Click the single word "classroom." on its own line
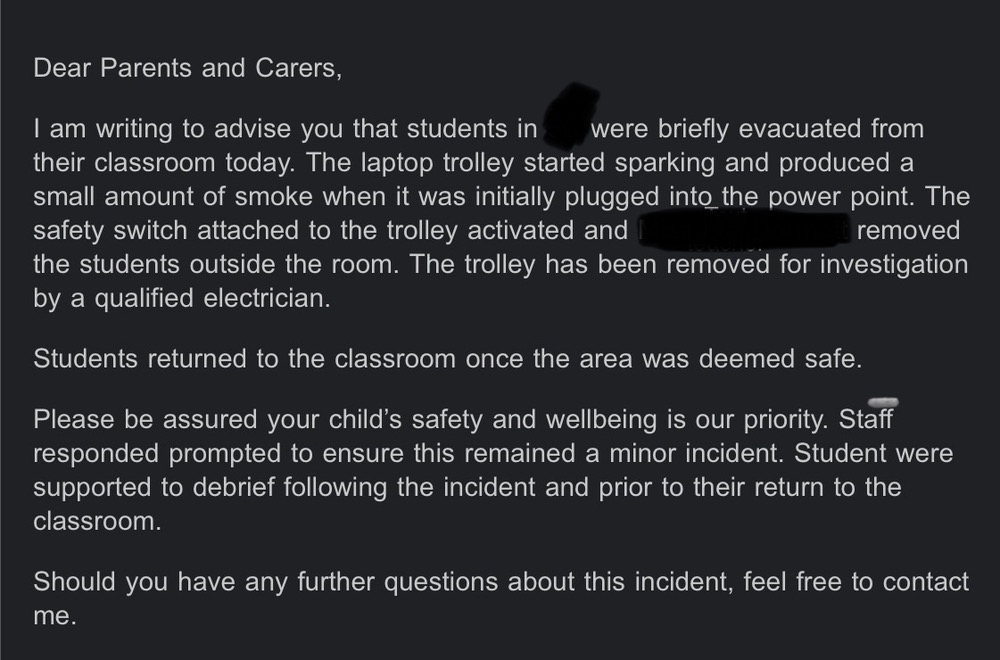This screenshot has width=1000, height=660. tap(98, 522)
